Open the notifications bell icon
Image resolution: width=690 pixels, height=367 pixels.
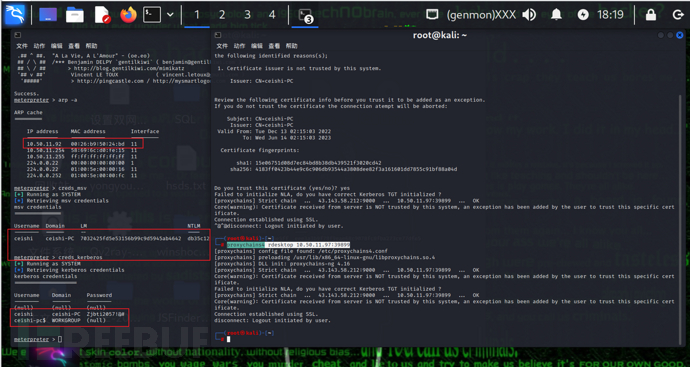(x=556, y=15)
